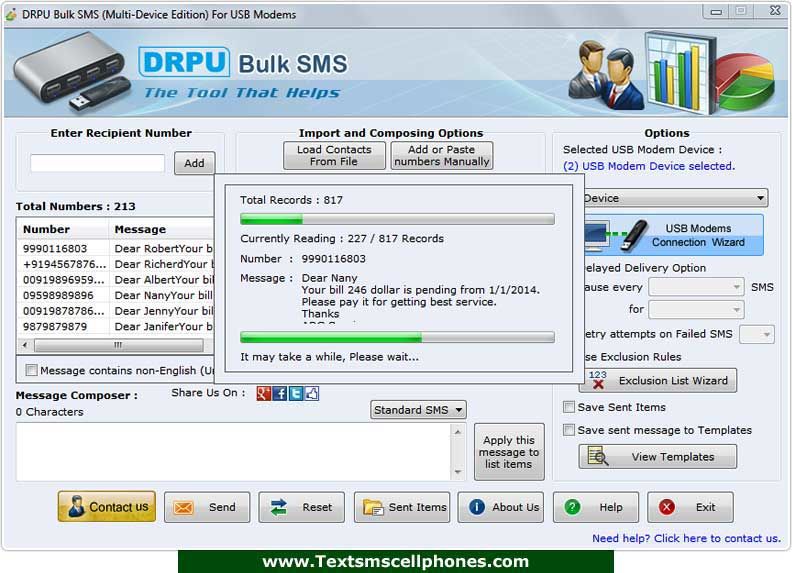Screen dimensions: 792x573
Task: Click Apply this message to list items
Action: [x=509, y=452]
